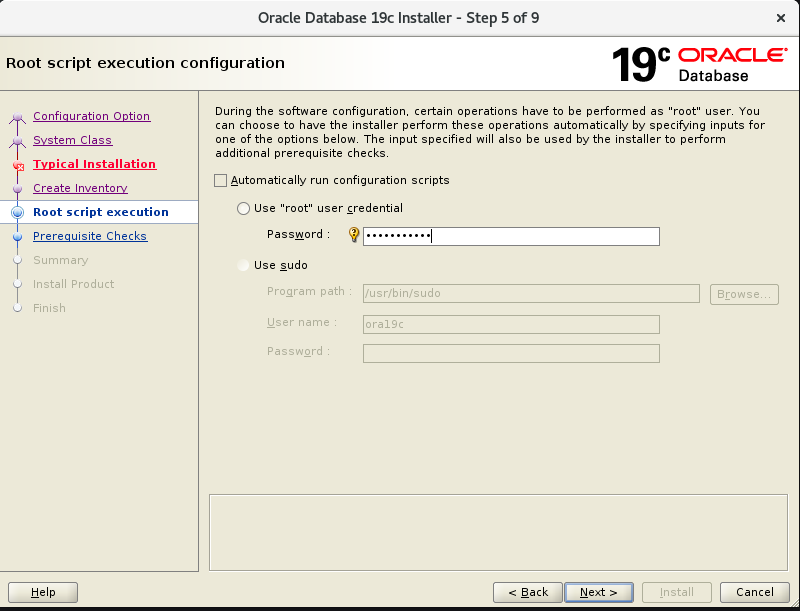This screenshot has width=800, height=611.
Task: Select Root script execution step
Action: [101, 212]
